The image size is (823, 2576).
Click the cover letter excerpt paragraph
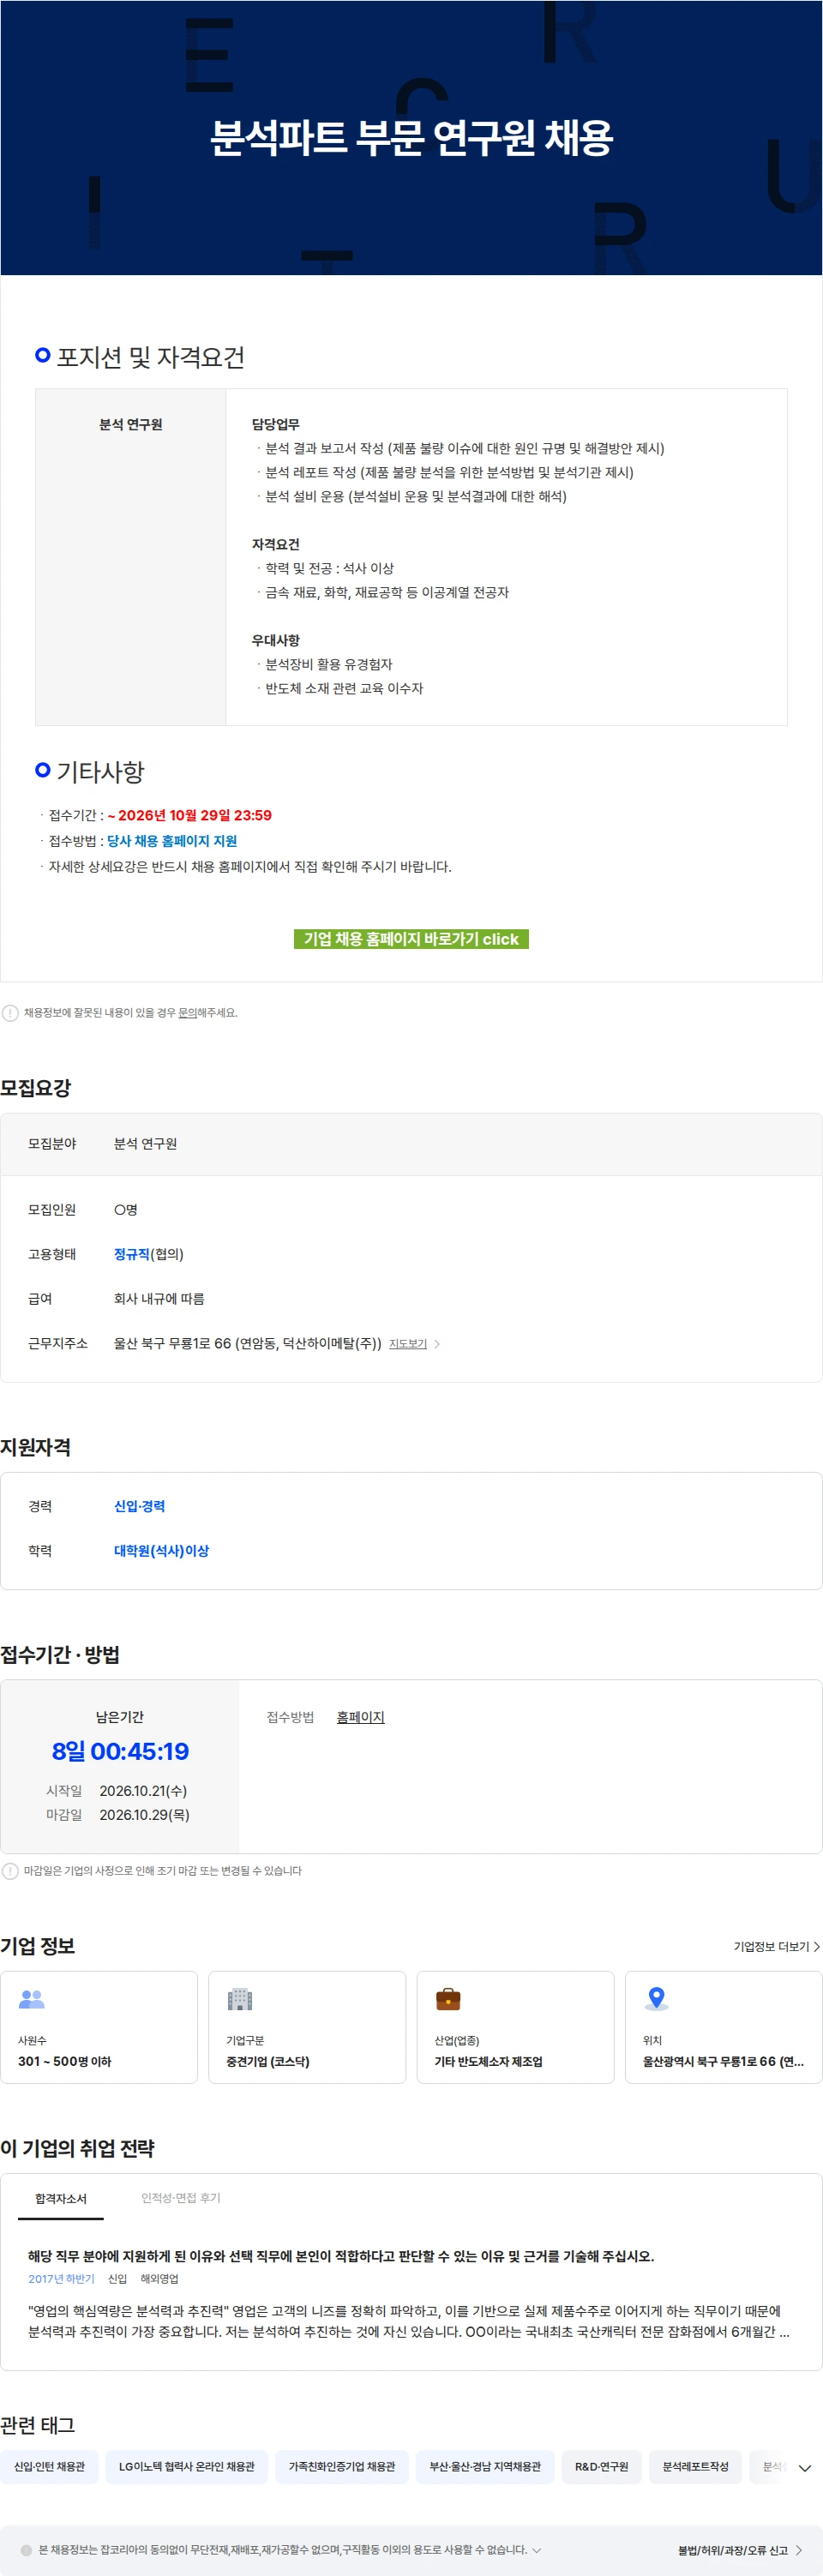point(409,2322)
